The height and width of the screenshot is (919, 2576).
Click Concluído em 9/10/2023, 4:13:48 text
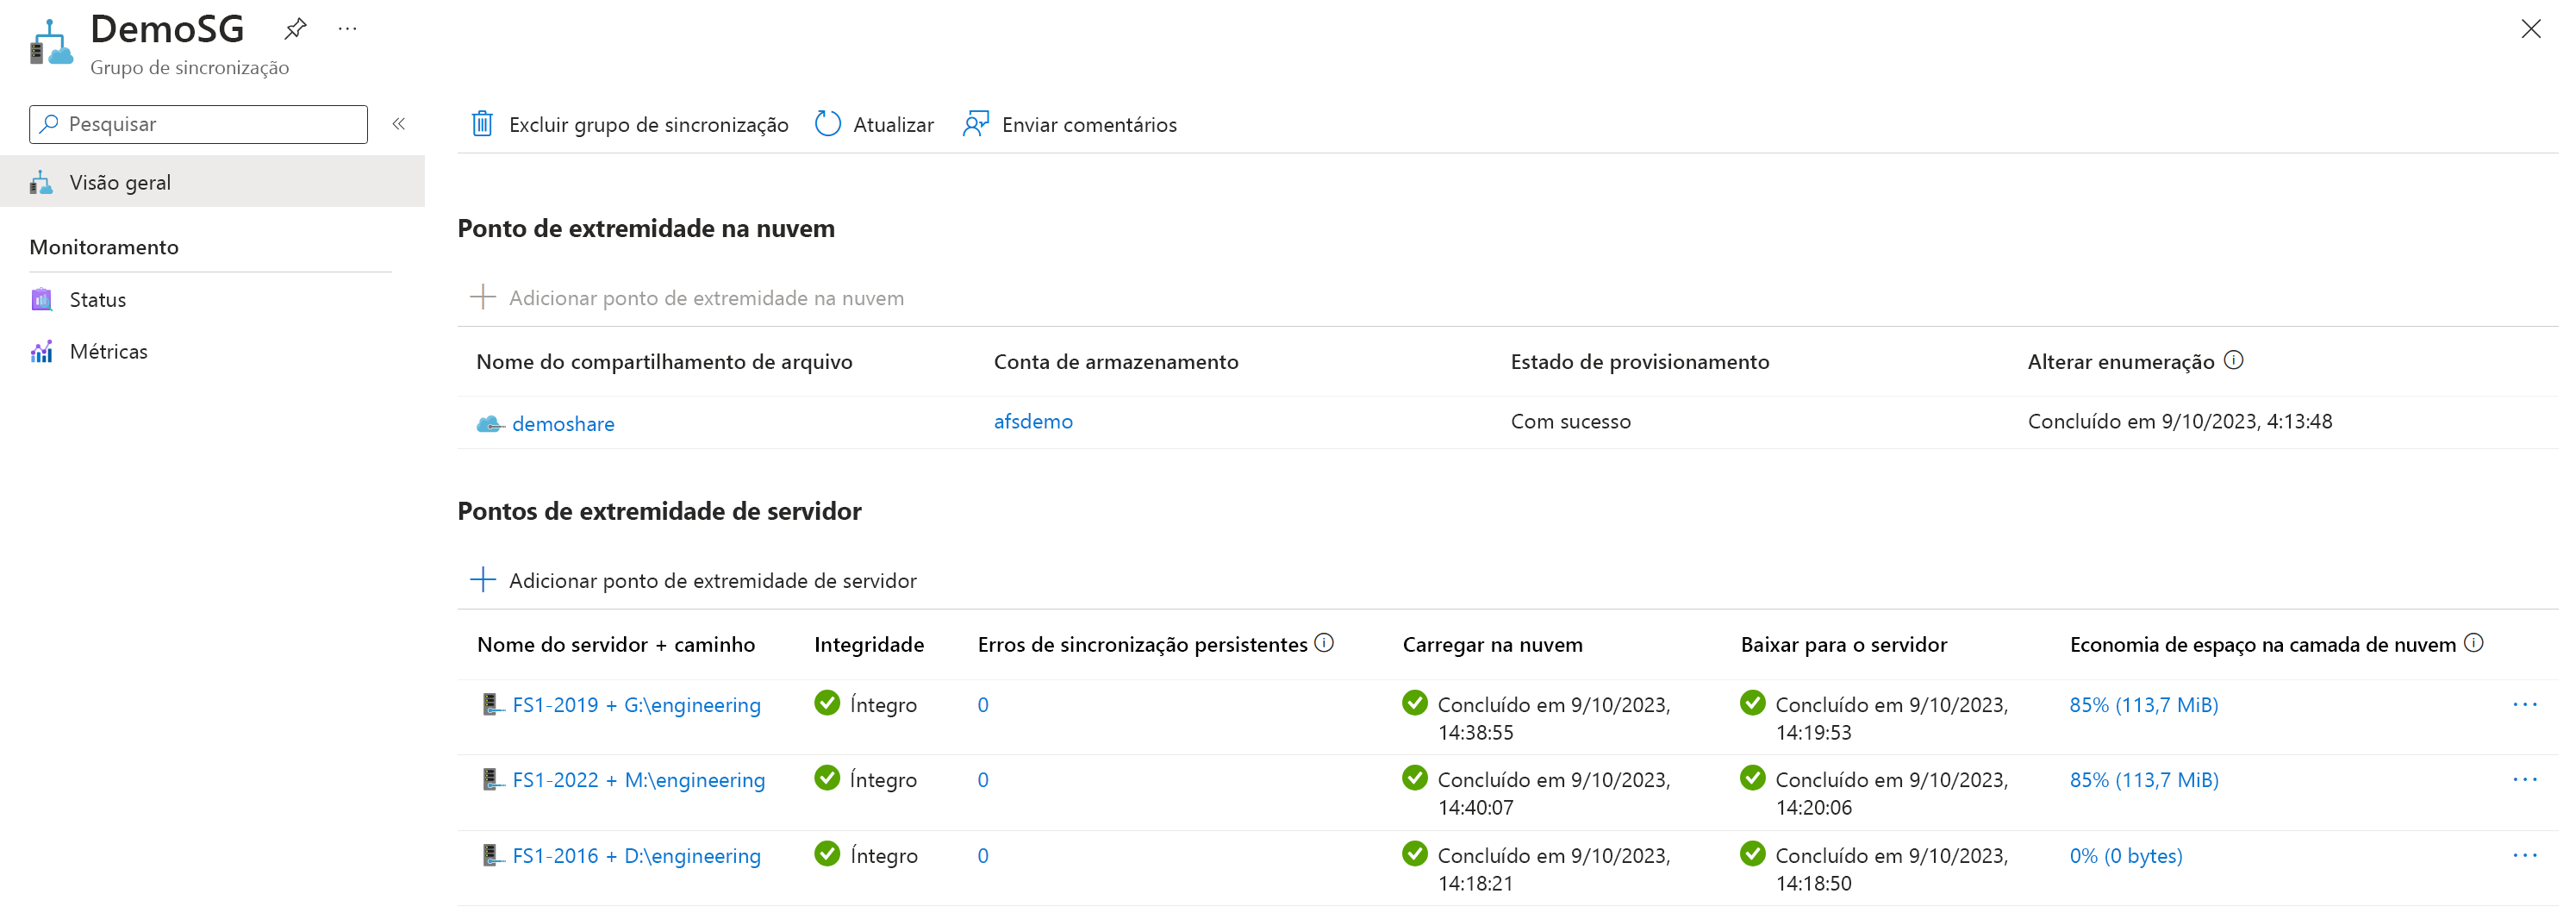2179,421
